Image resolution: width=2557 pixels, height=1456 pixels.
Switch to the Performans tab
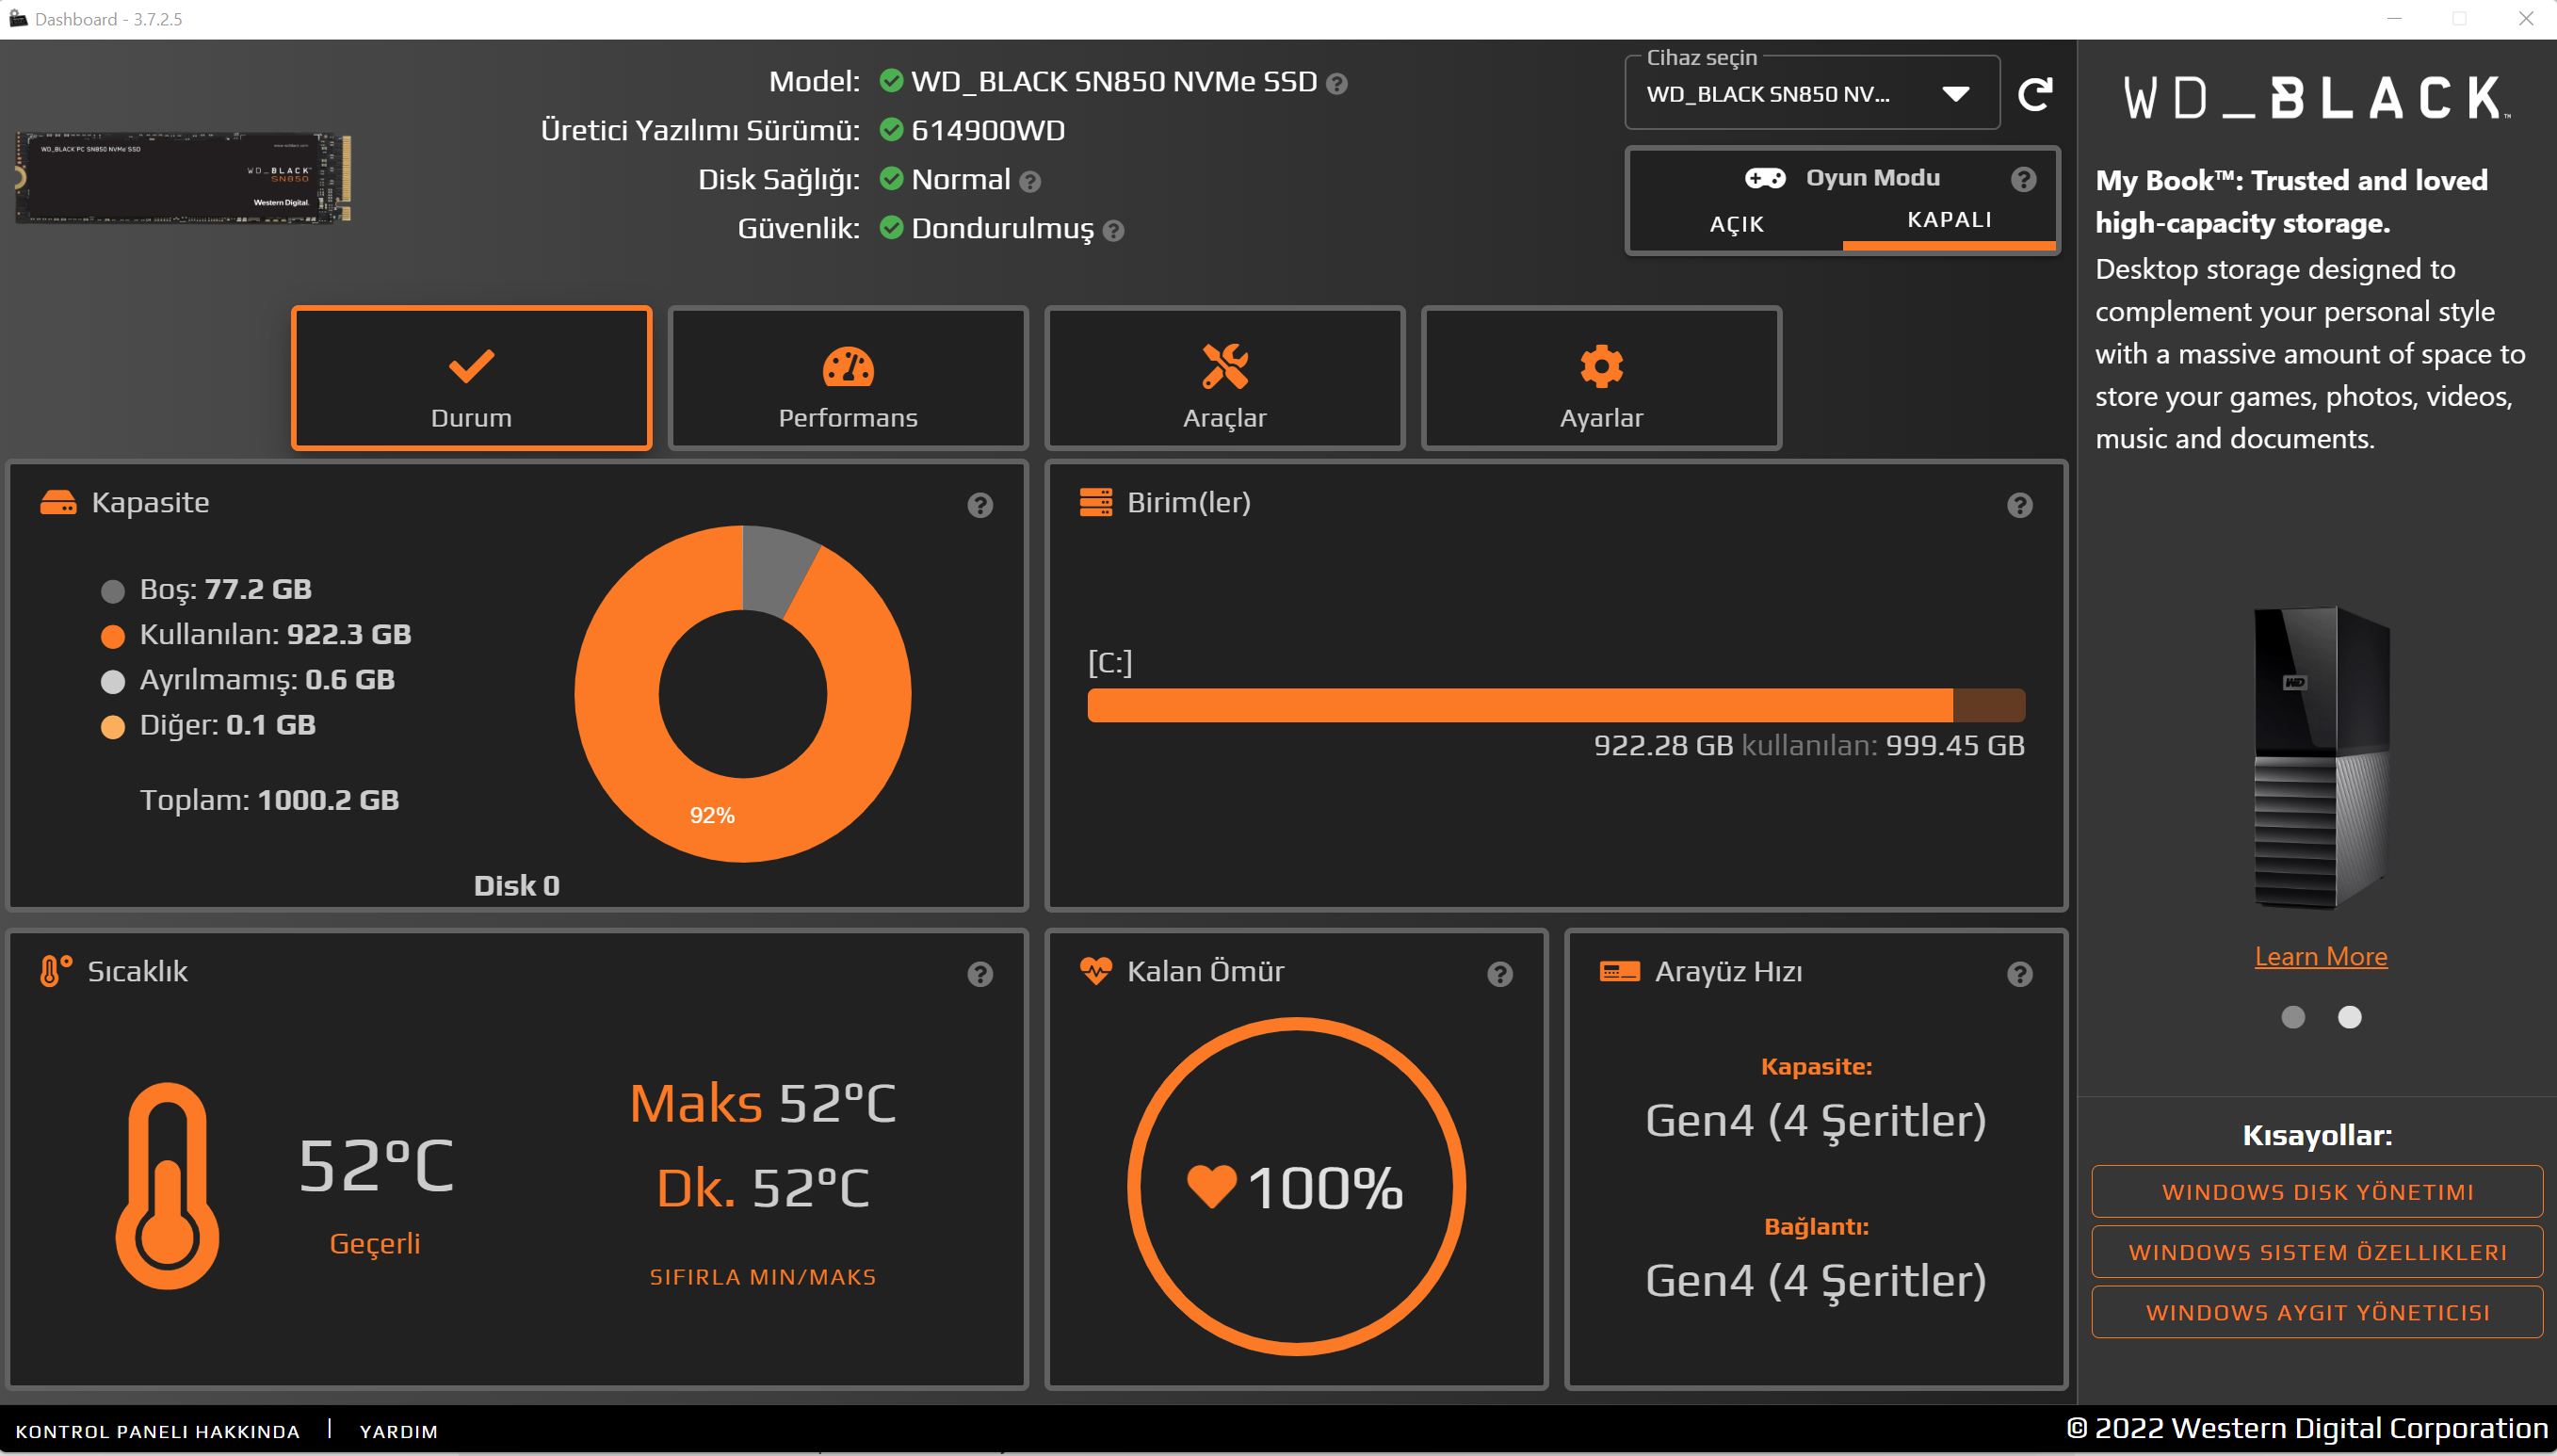coord(847,379)
